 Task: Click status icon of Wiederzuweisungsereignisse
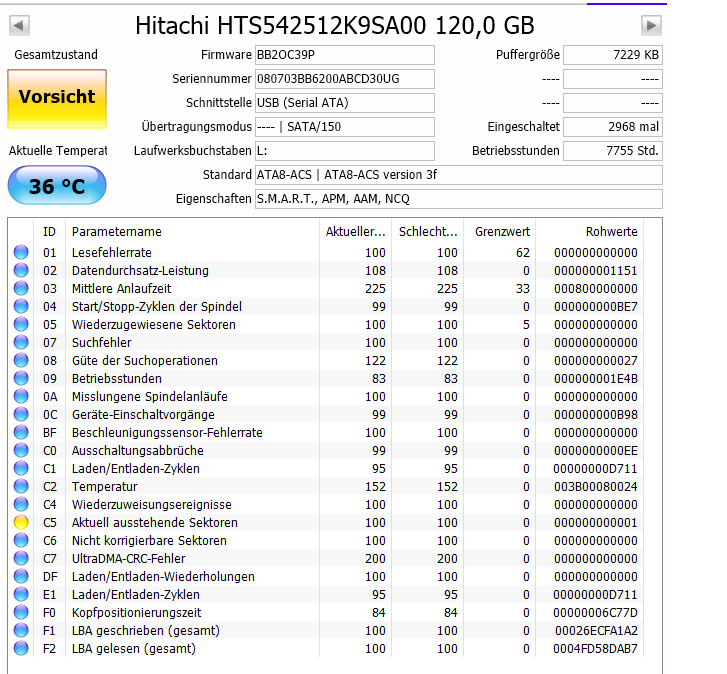[x=21, y=504]
